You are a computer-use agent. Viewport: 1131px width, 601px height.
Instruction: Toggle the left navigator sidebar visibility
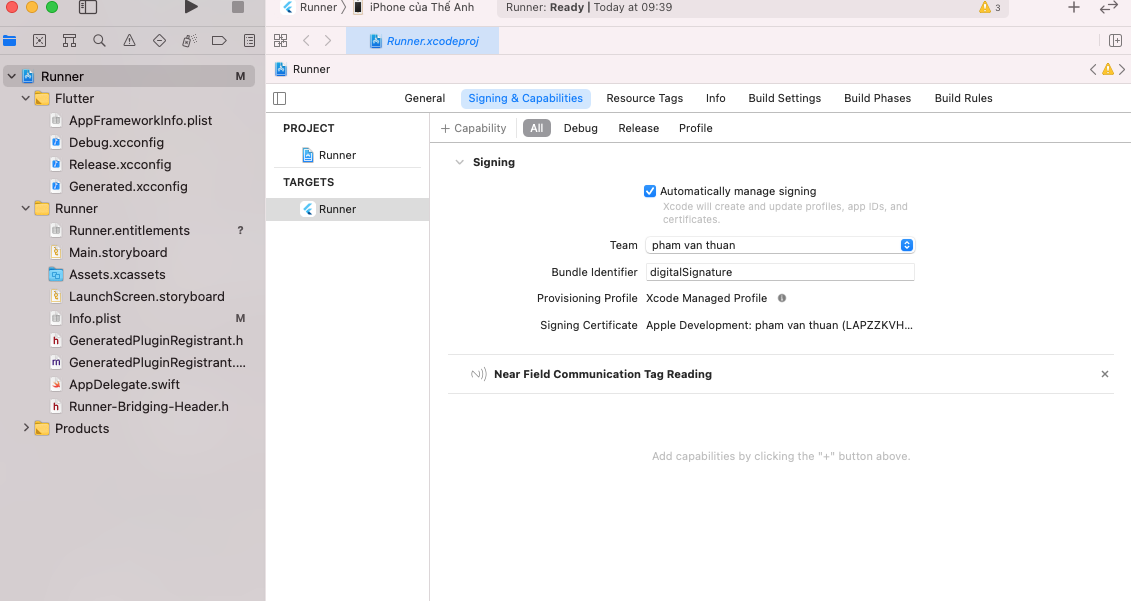click(x=279, y=98)
